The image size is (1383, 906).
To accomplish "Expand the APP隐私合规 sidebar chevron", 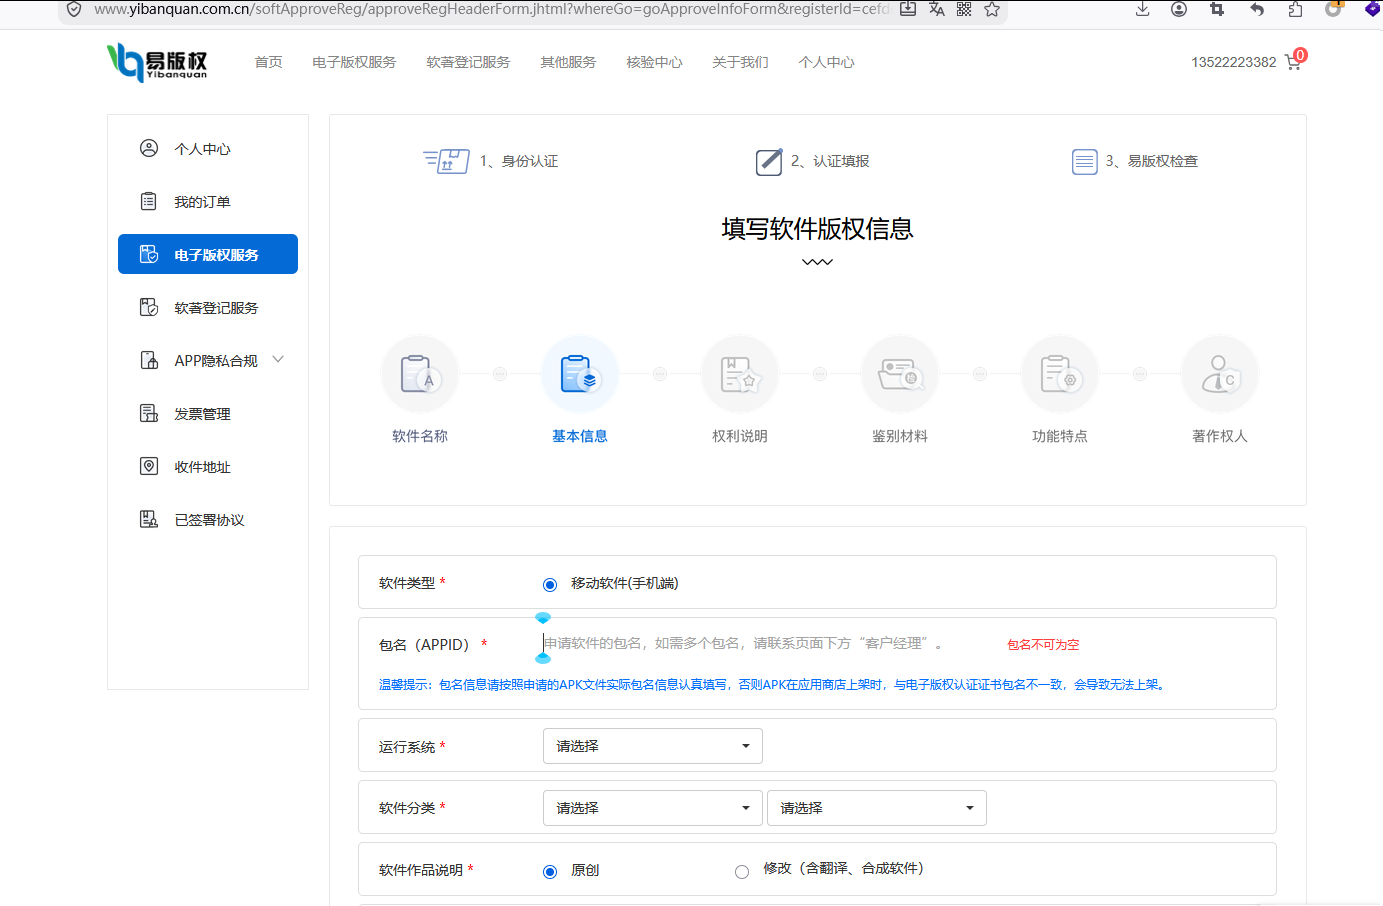I will point(278,360).
